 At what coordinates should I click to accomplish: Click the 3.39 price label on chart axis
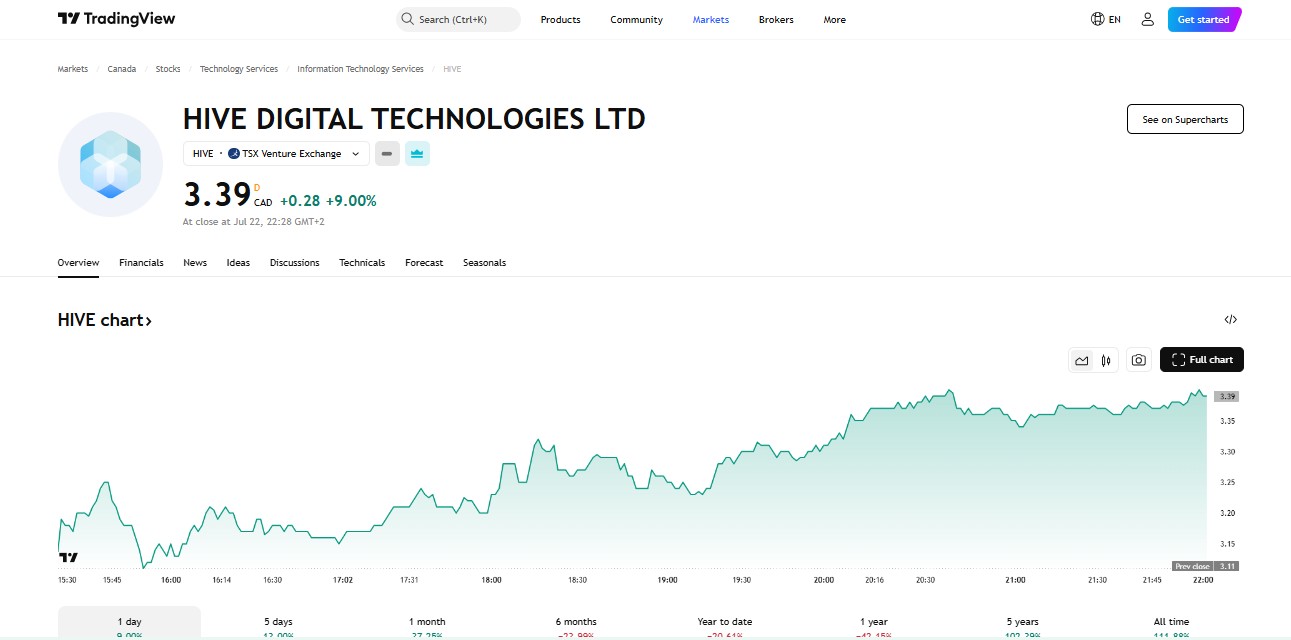(1228, 396)
